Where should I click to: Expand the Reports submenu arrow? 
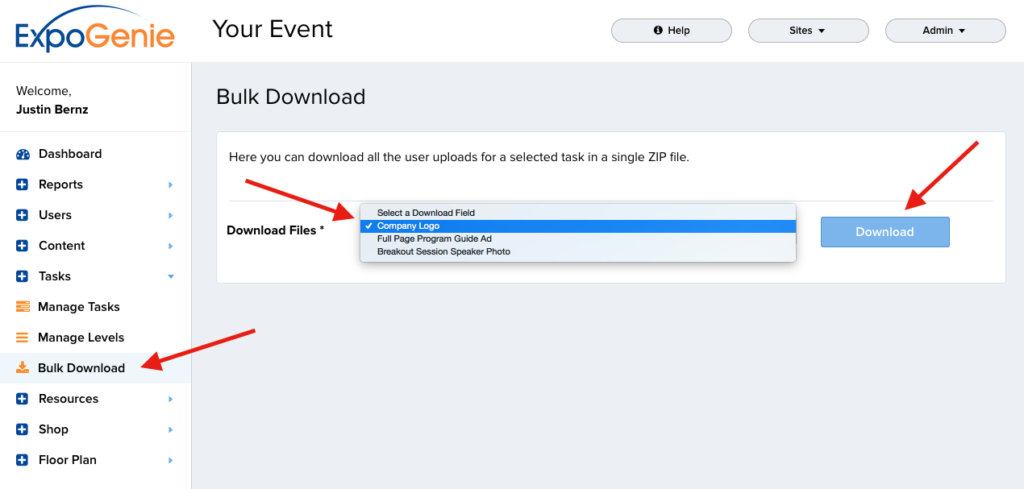(171, 185)
